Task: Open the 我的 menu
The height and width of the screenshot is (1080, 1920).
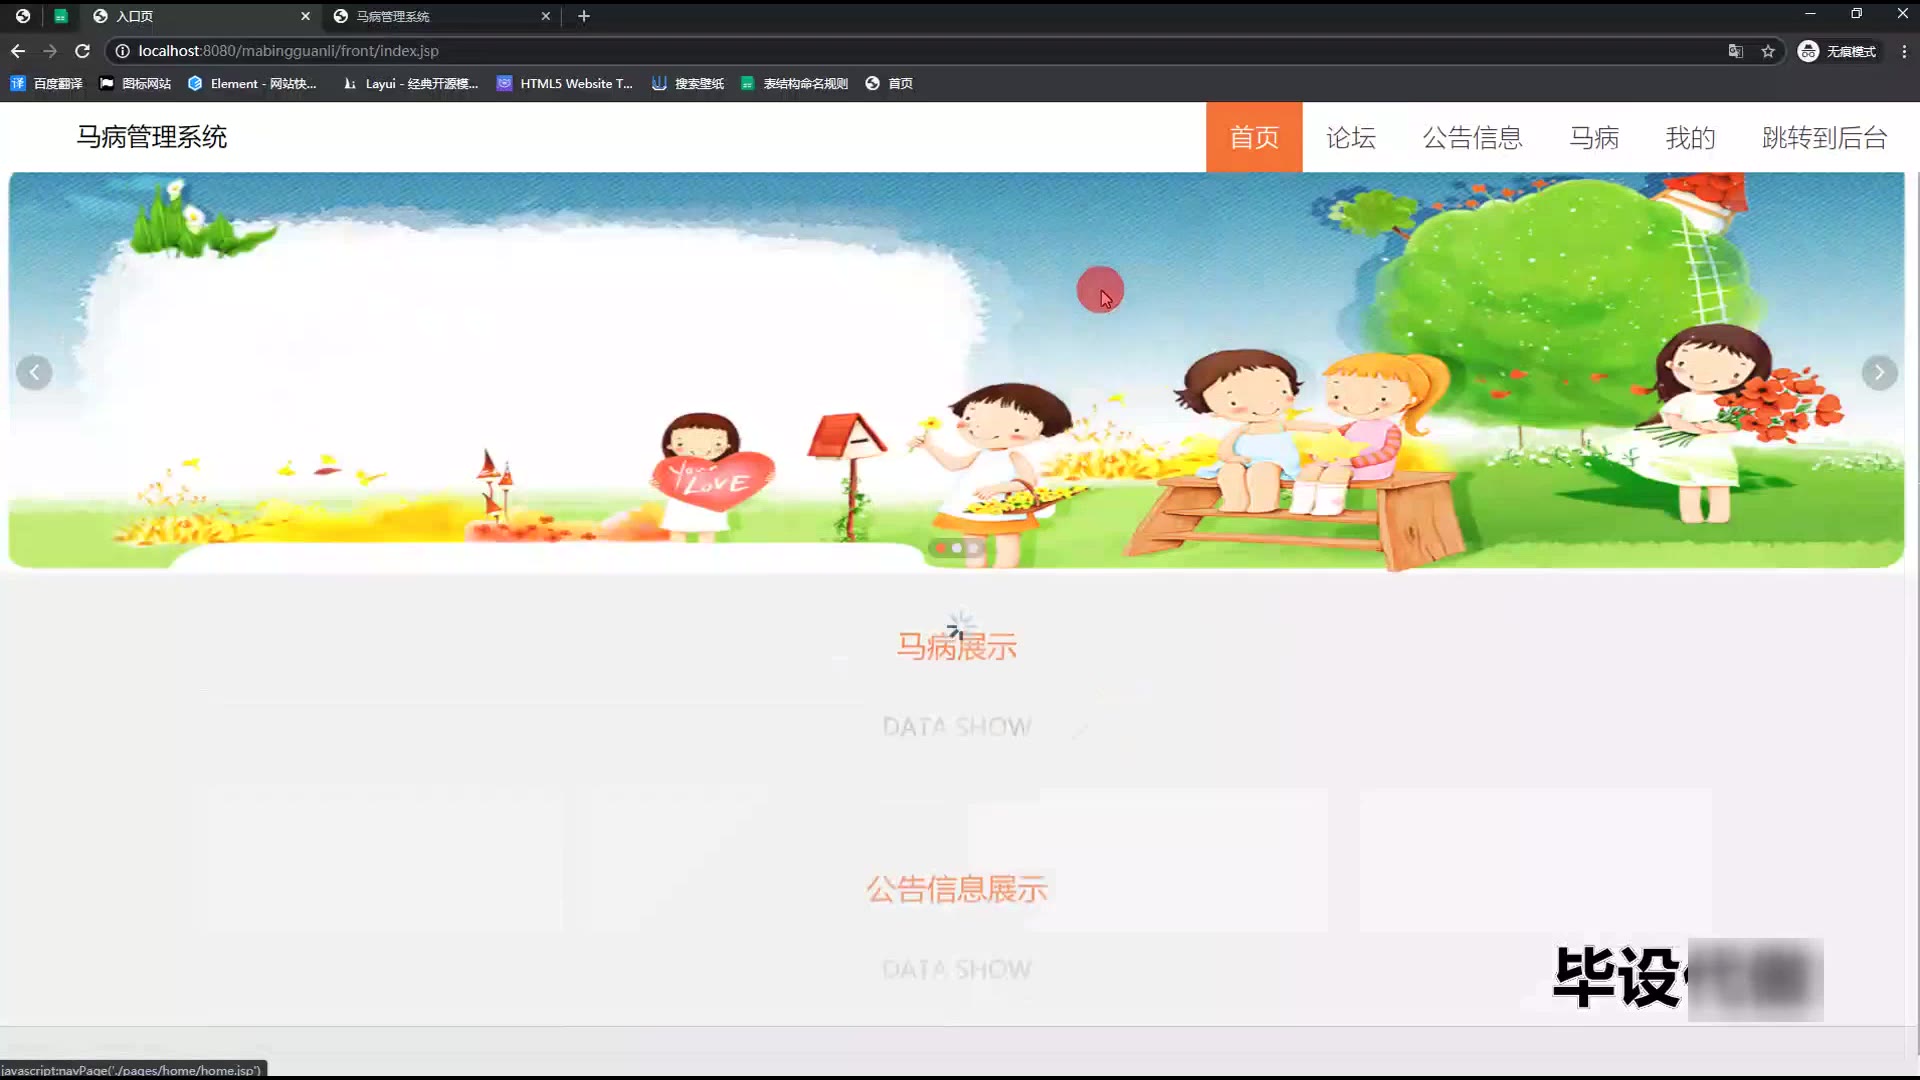Action: click(x=1690, y=137)
